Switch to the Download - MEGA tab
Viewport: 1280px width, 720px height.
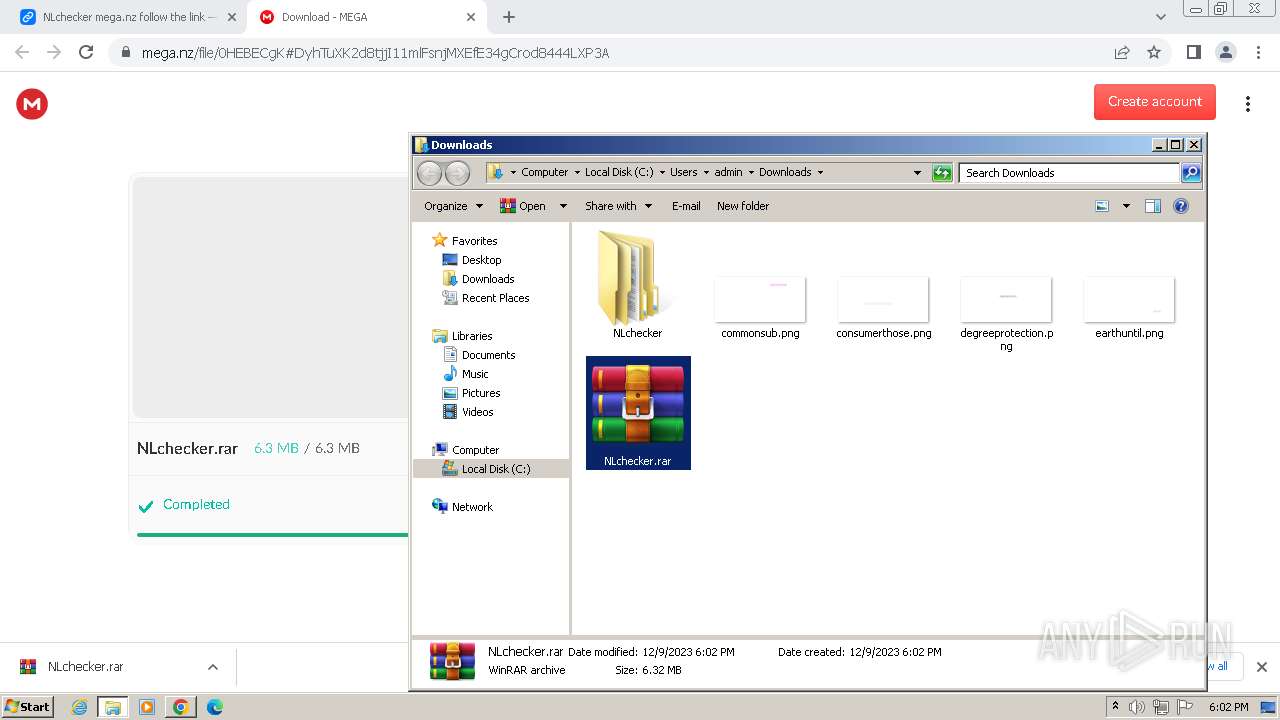click(365, 17)
